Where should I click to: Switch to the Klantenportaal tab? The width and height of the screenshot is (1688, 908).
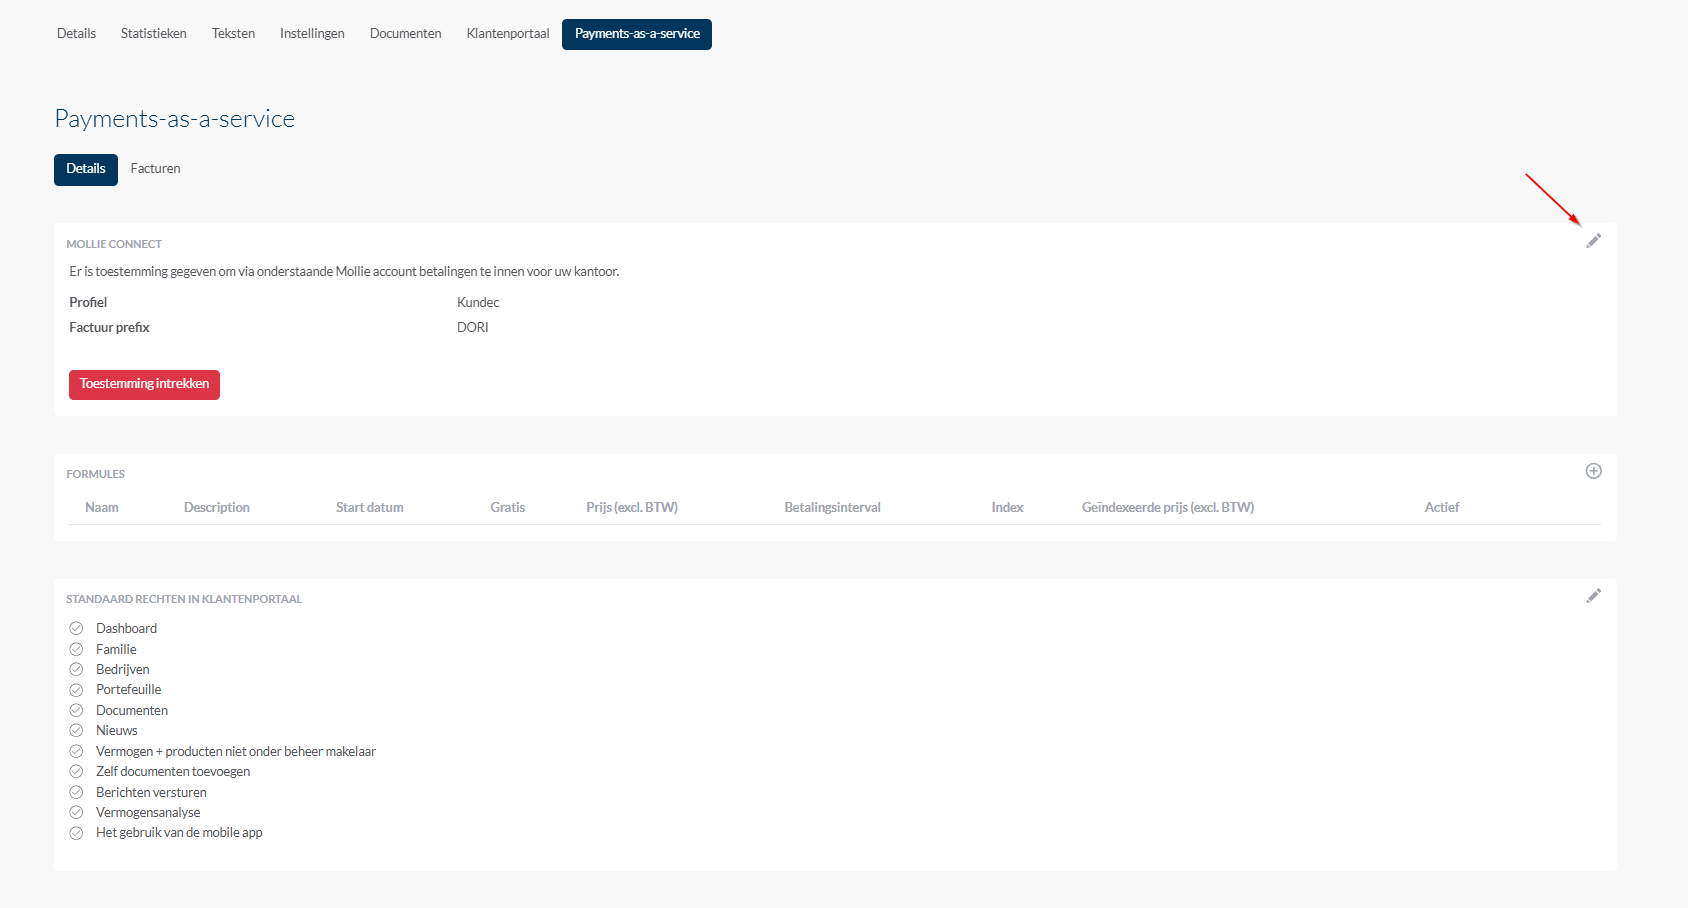507,34
